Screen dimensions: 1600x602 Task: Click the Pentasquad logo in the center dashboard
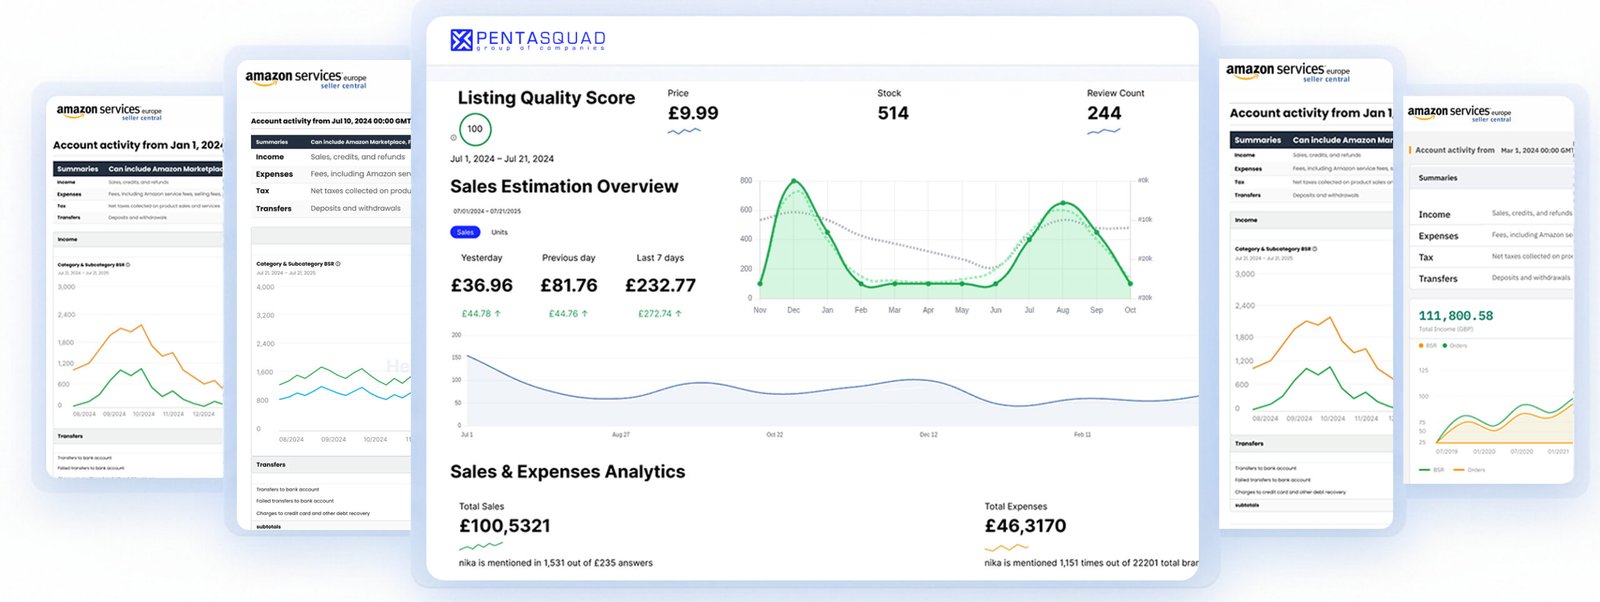click(x=528, y=40)
